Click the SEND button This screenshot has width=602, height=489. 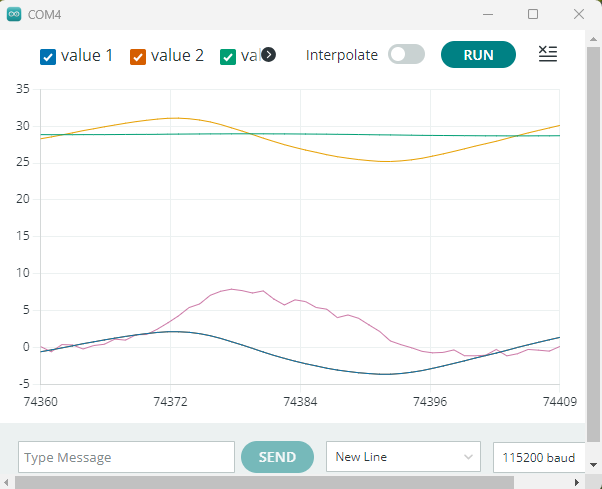point(277,457)
